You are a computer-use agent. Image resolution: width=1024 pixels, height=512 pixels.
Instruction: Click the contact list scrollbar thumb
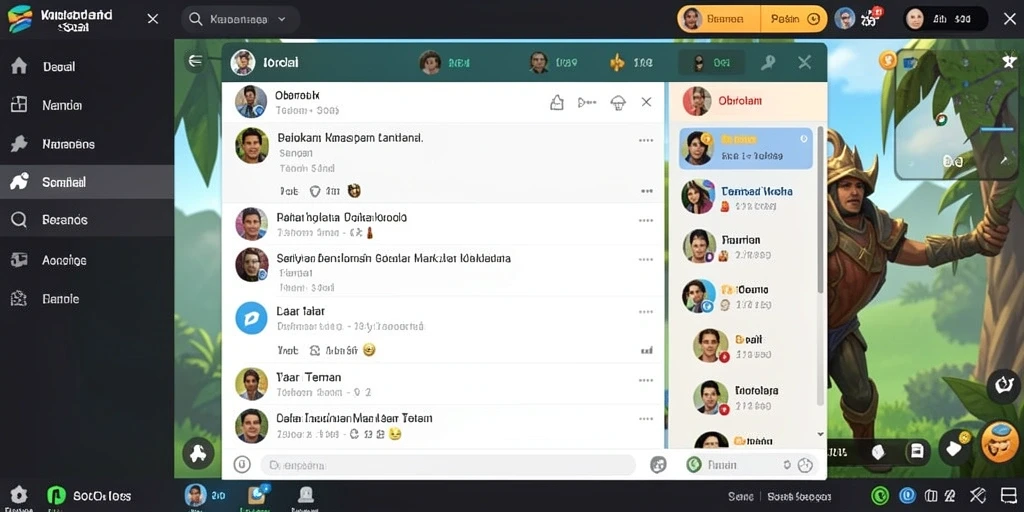coord(820,209)
